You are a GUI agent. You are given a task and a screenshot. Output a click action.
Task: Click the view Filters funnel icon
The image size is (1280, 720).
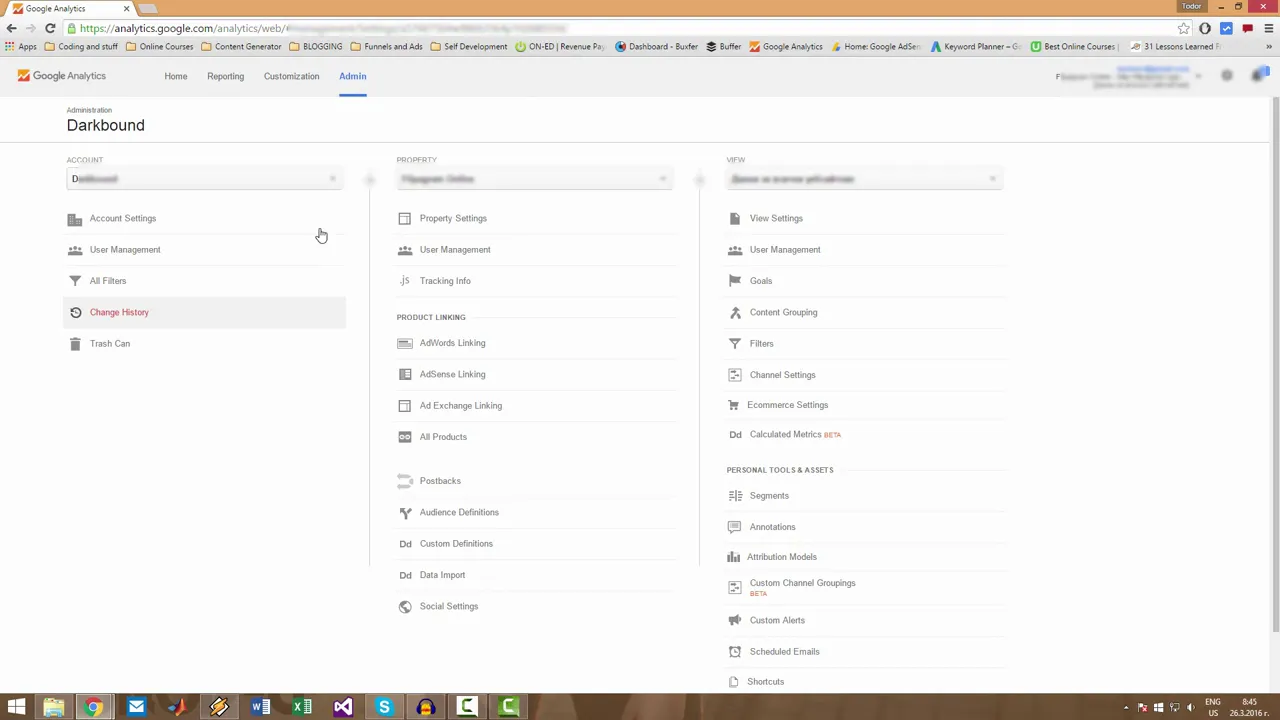(x=735, y=344)
